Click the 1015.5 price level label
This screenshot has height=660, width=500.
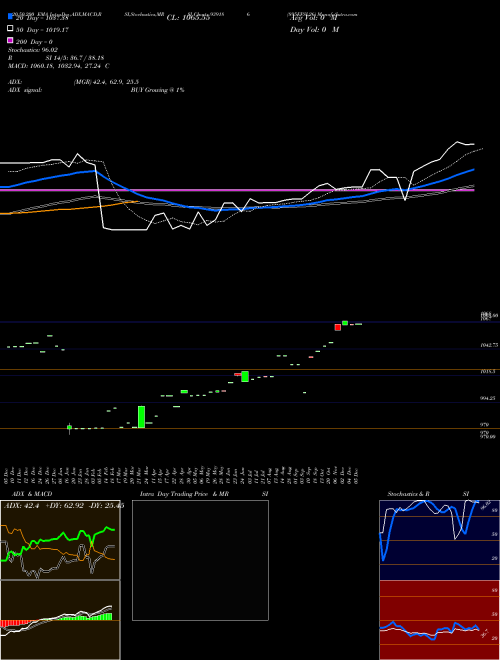pyautogui.click(x=487, y=372)
